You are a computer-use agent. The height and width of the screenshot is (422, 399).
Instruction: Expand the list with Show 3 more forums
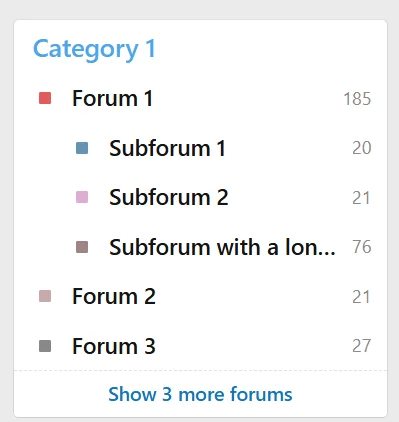click(200, 394)
